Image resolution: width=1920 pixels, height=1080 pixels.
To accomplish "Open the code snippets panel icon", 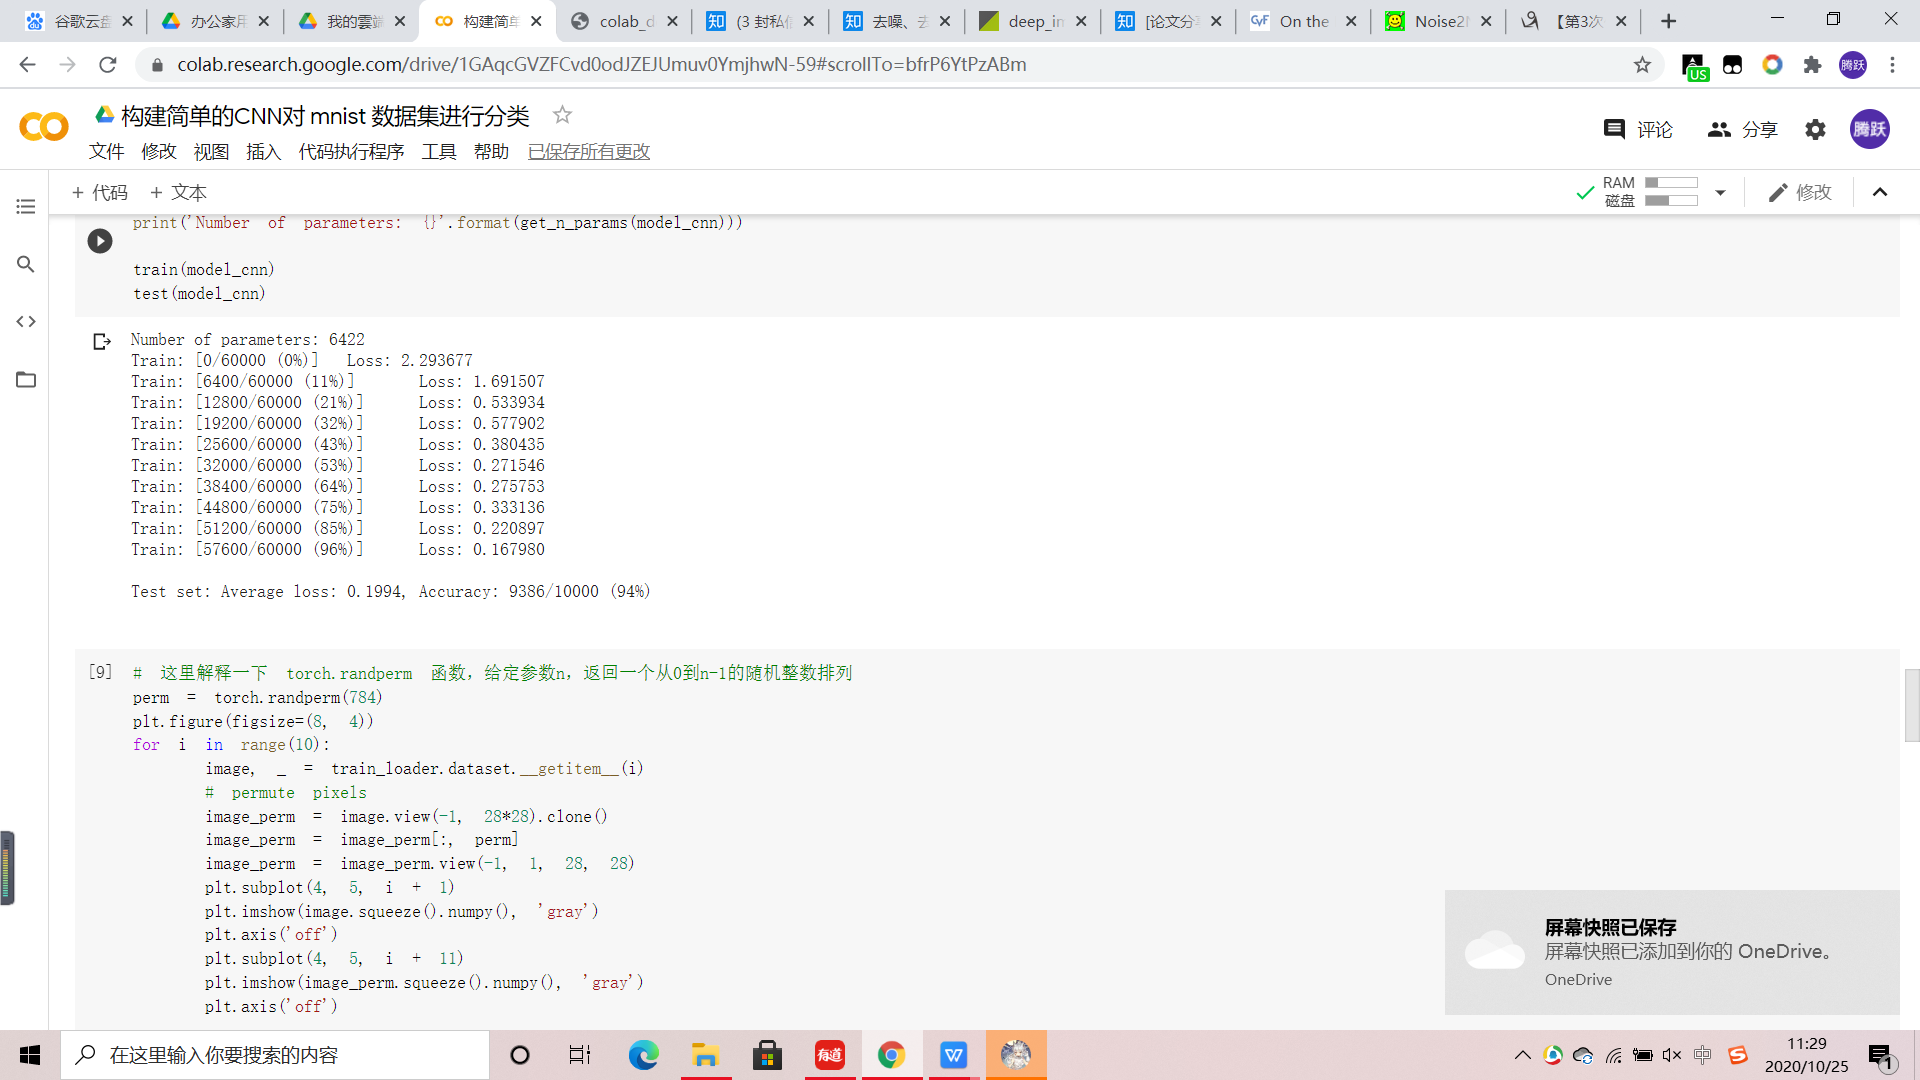I will coord(26,322).
